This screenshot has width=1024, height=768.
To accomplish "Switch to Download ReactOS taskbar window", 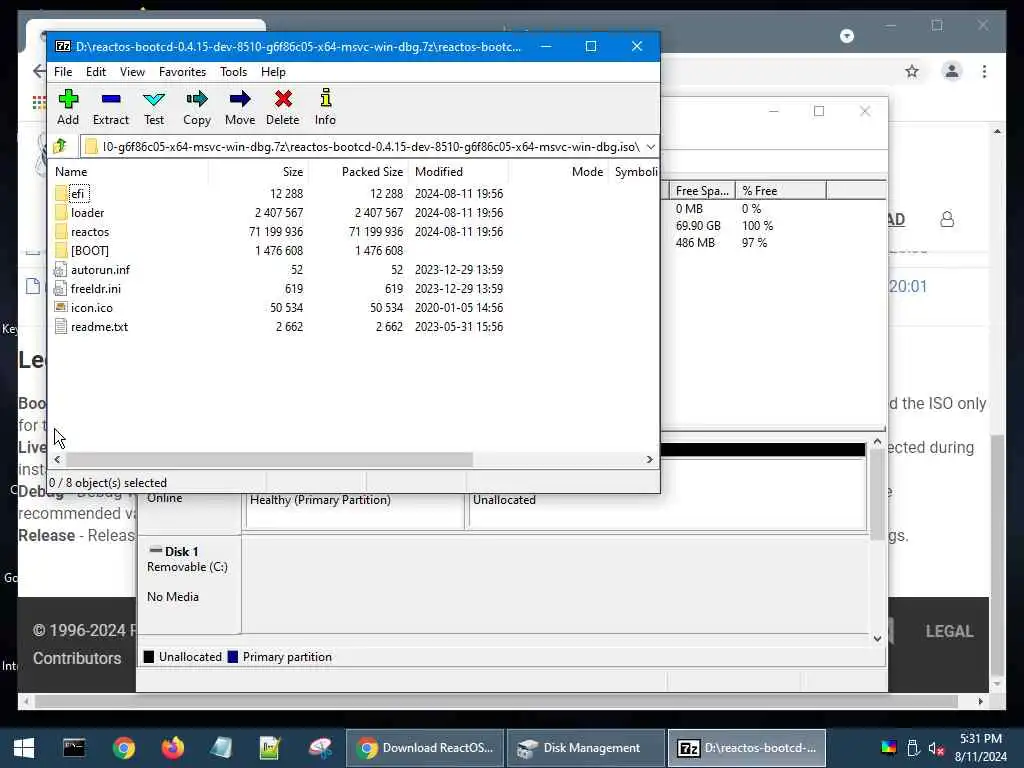I will point(424,748).
